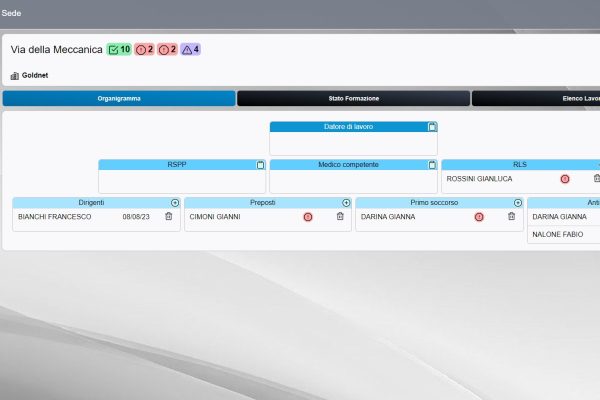The image size is (600, 400).
Task: Delete BIANCHI FRANCESCO from Dirigenti
Action: (x=169, y=216)
